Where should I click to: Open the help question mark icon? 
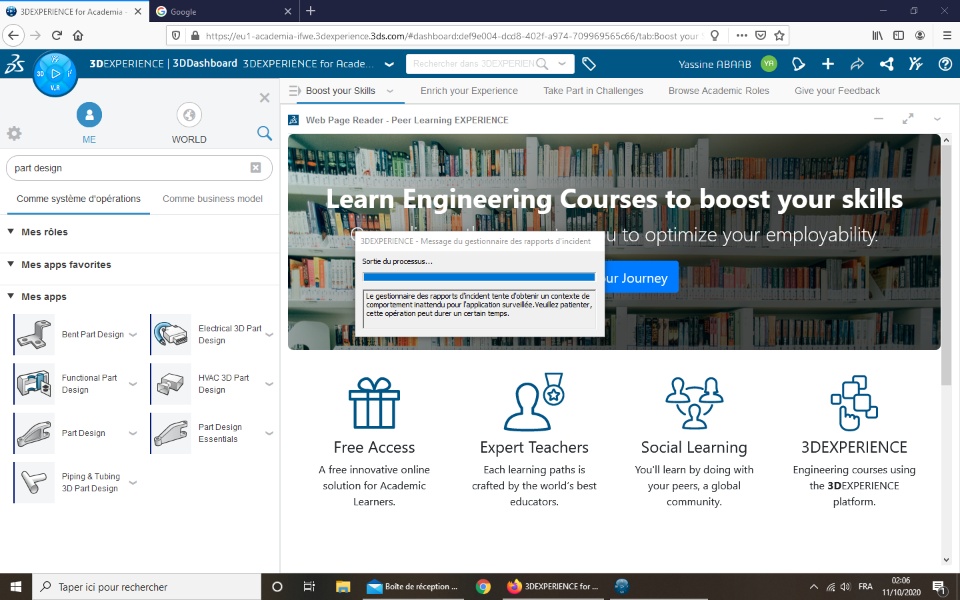(945, 64)
